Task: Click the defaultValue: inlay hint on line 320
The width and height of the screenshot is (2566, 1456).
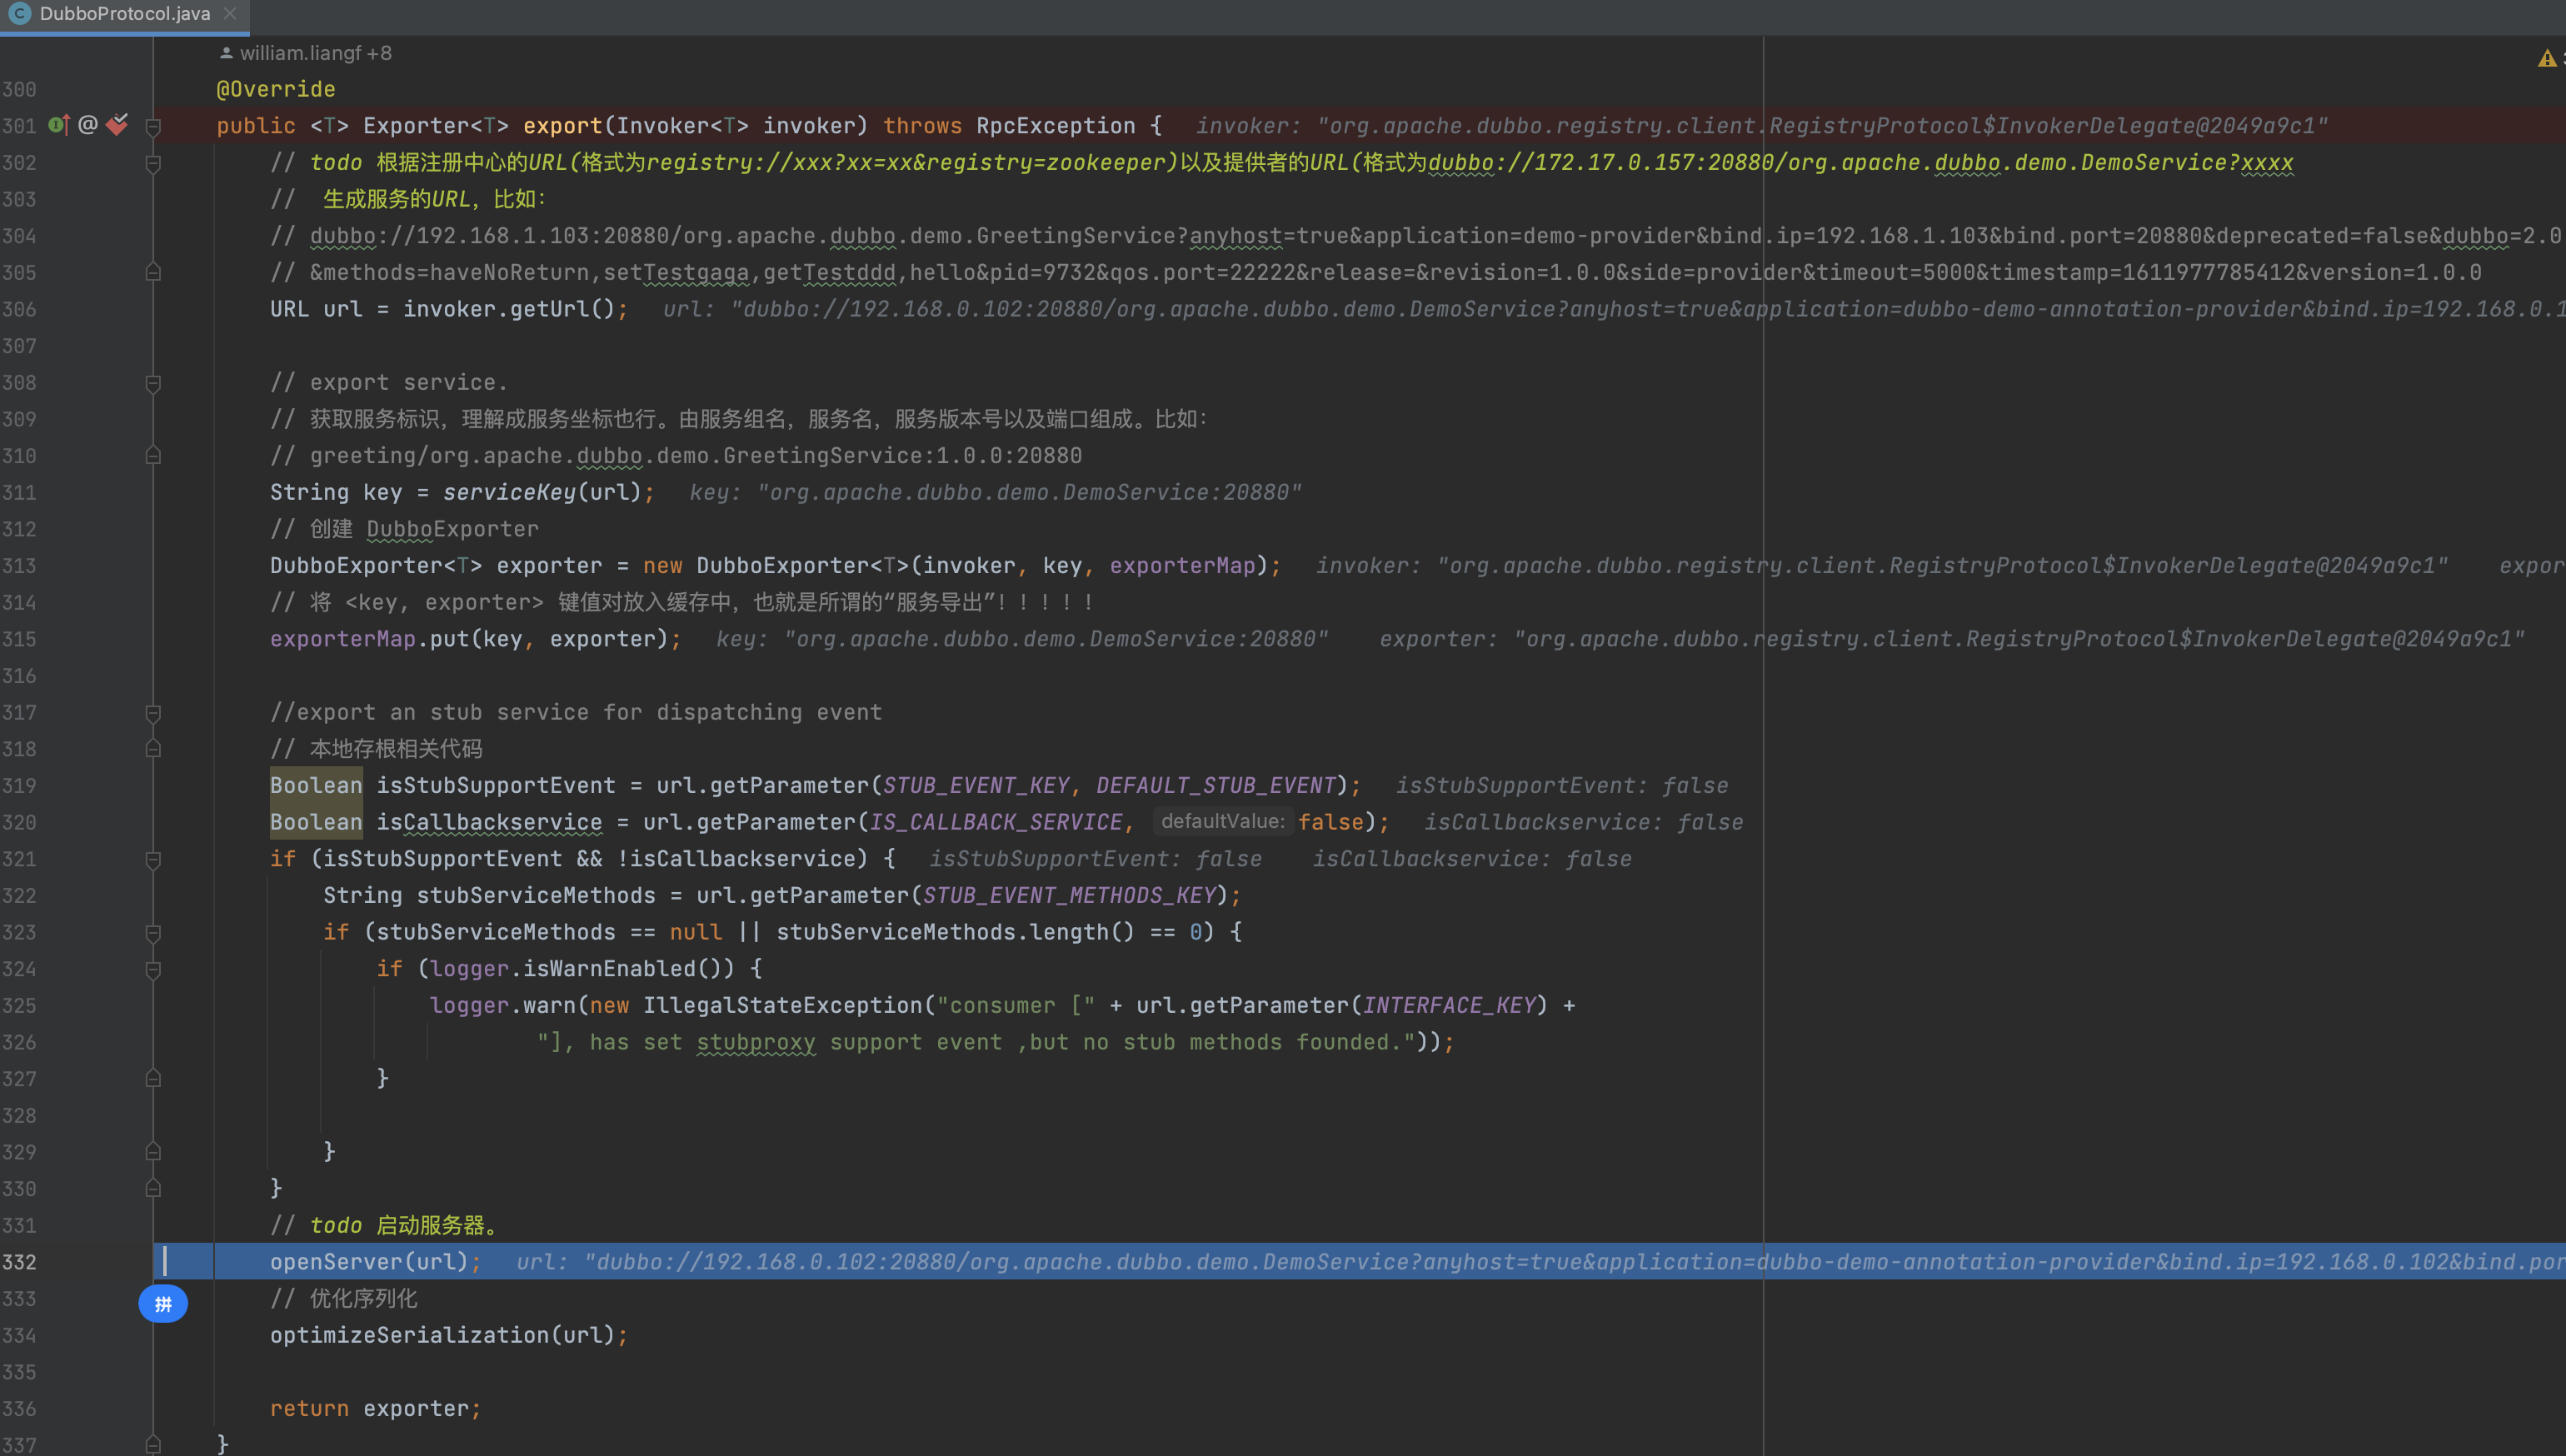Action: tap(1222, 821)
